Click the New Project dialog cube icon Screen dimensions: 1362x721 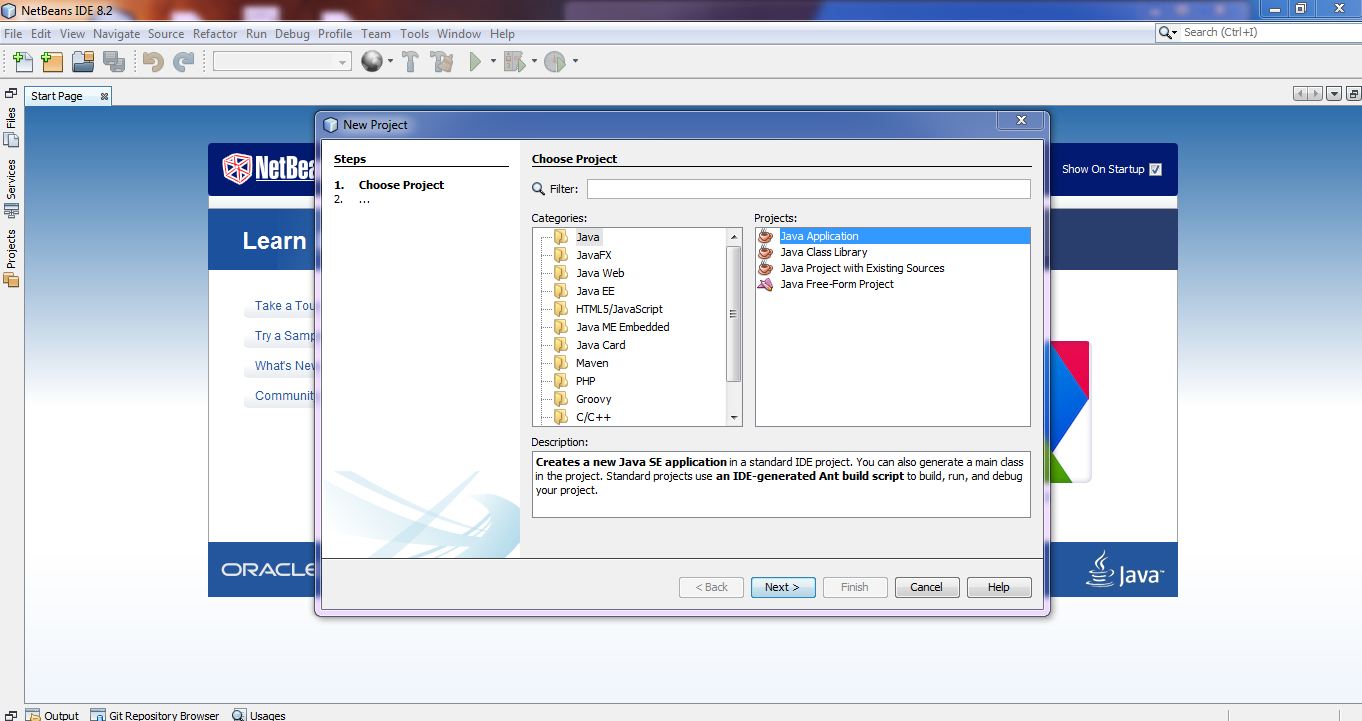[331, 125]
